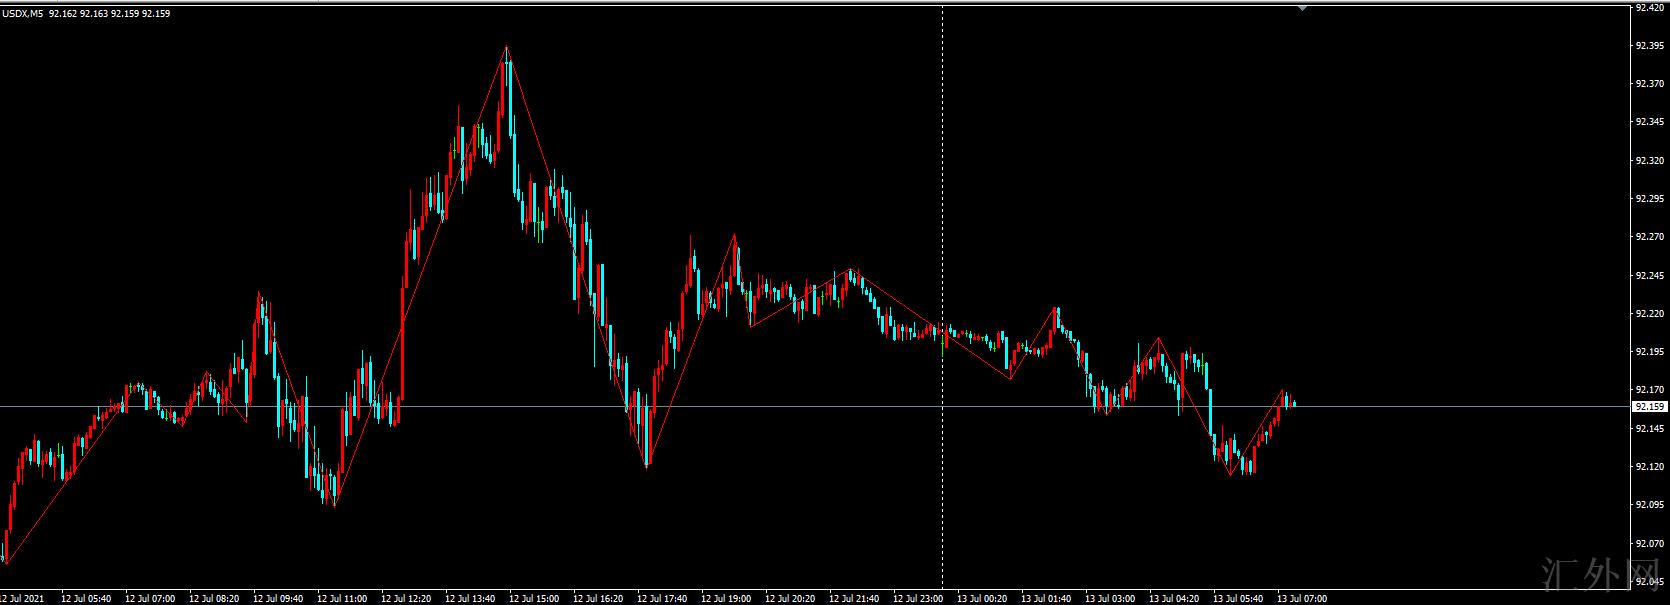Viewport: 1670px width, 605px height.
Task: Click time axis label 12 Jul 20:20
Action: point(790,598)
